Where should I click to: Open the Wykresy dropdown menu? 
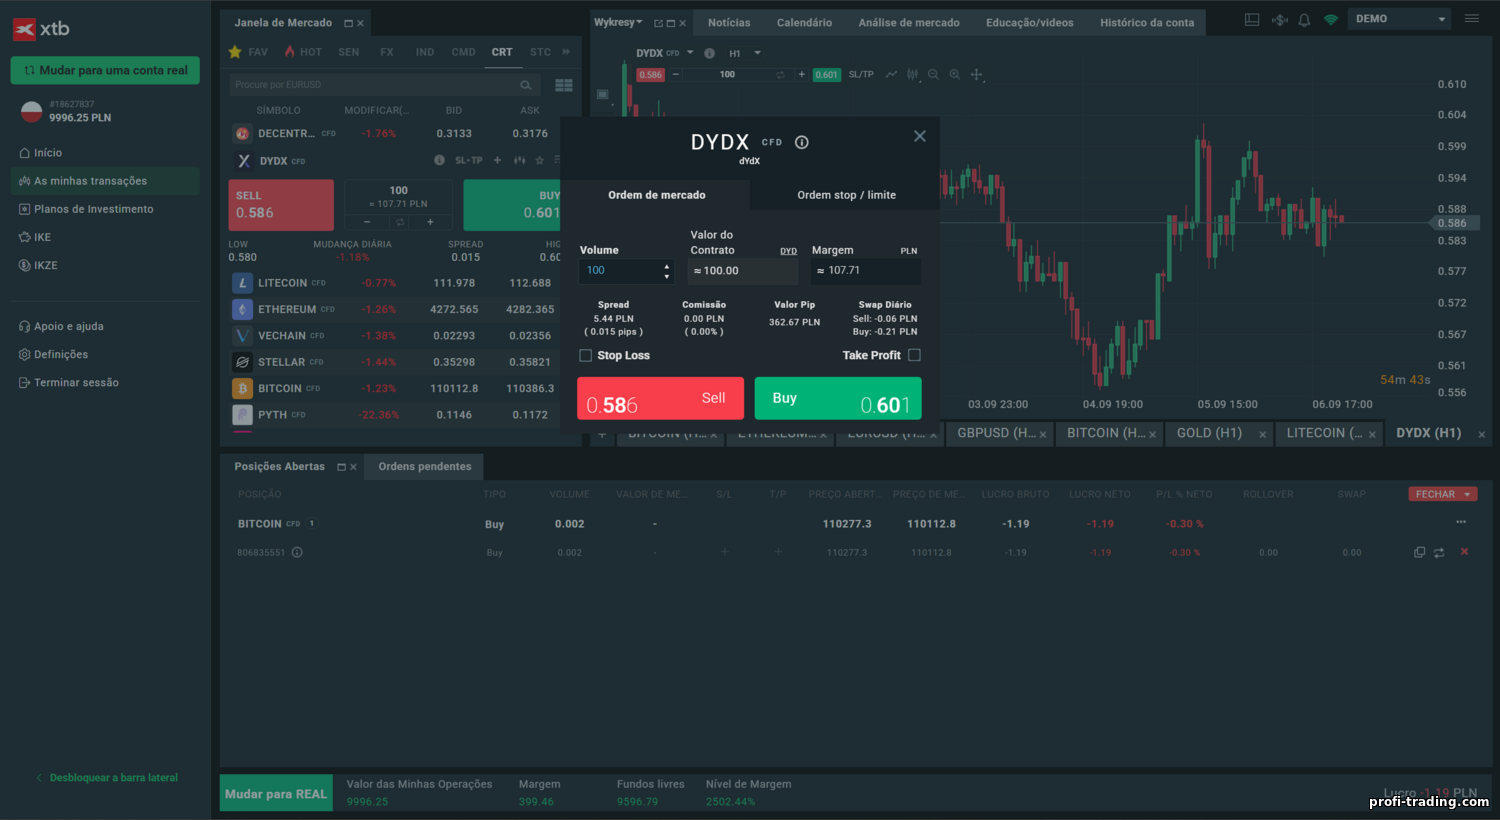point(614,21)
